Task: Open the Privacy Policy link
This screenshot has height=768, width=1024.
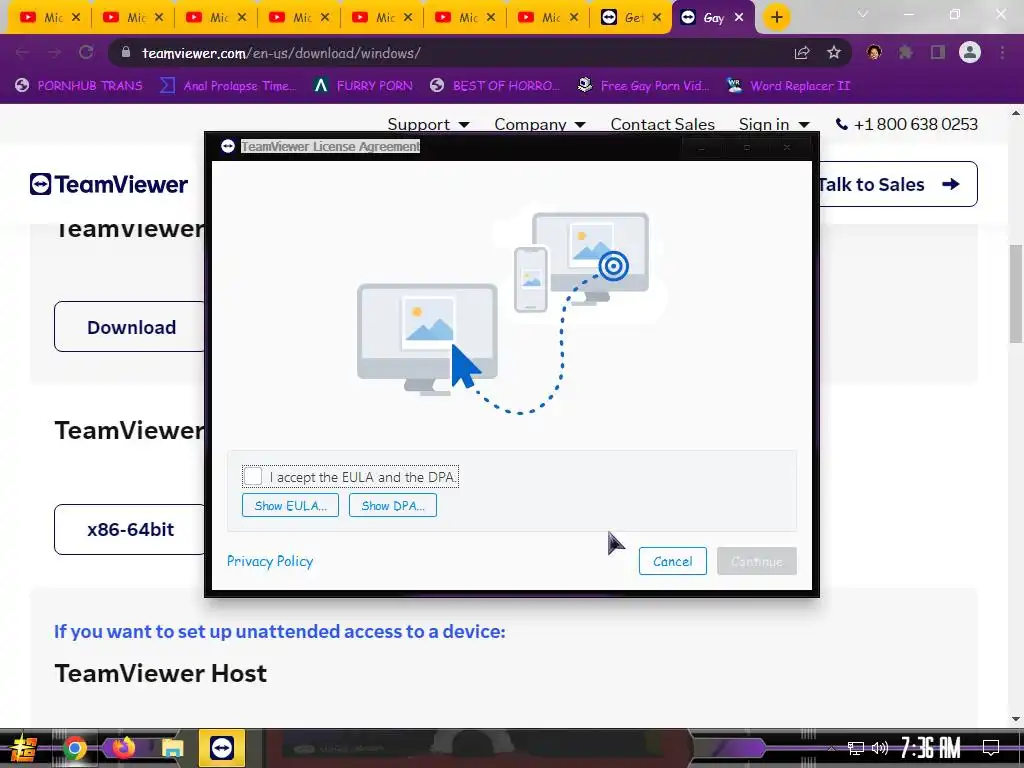Action: click(270, 561)
